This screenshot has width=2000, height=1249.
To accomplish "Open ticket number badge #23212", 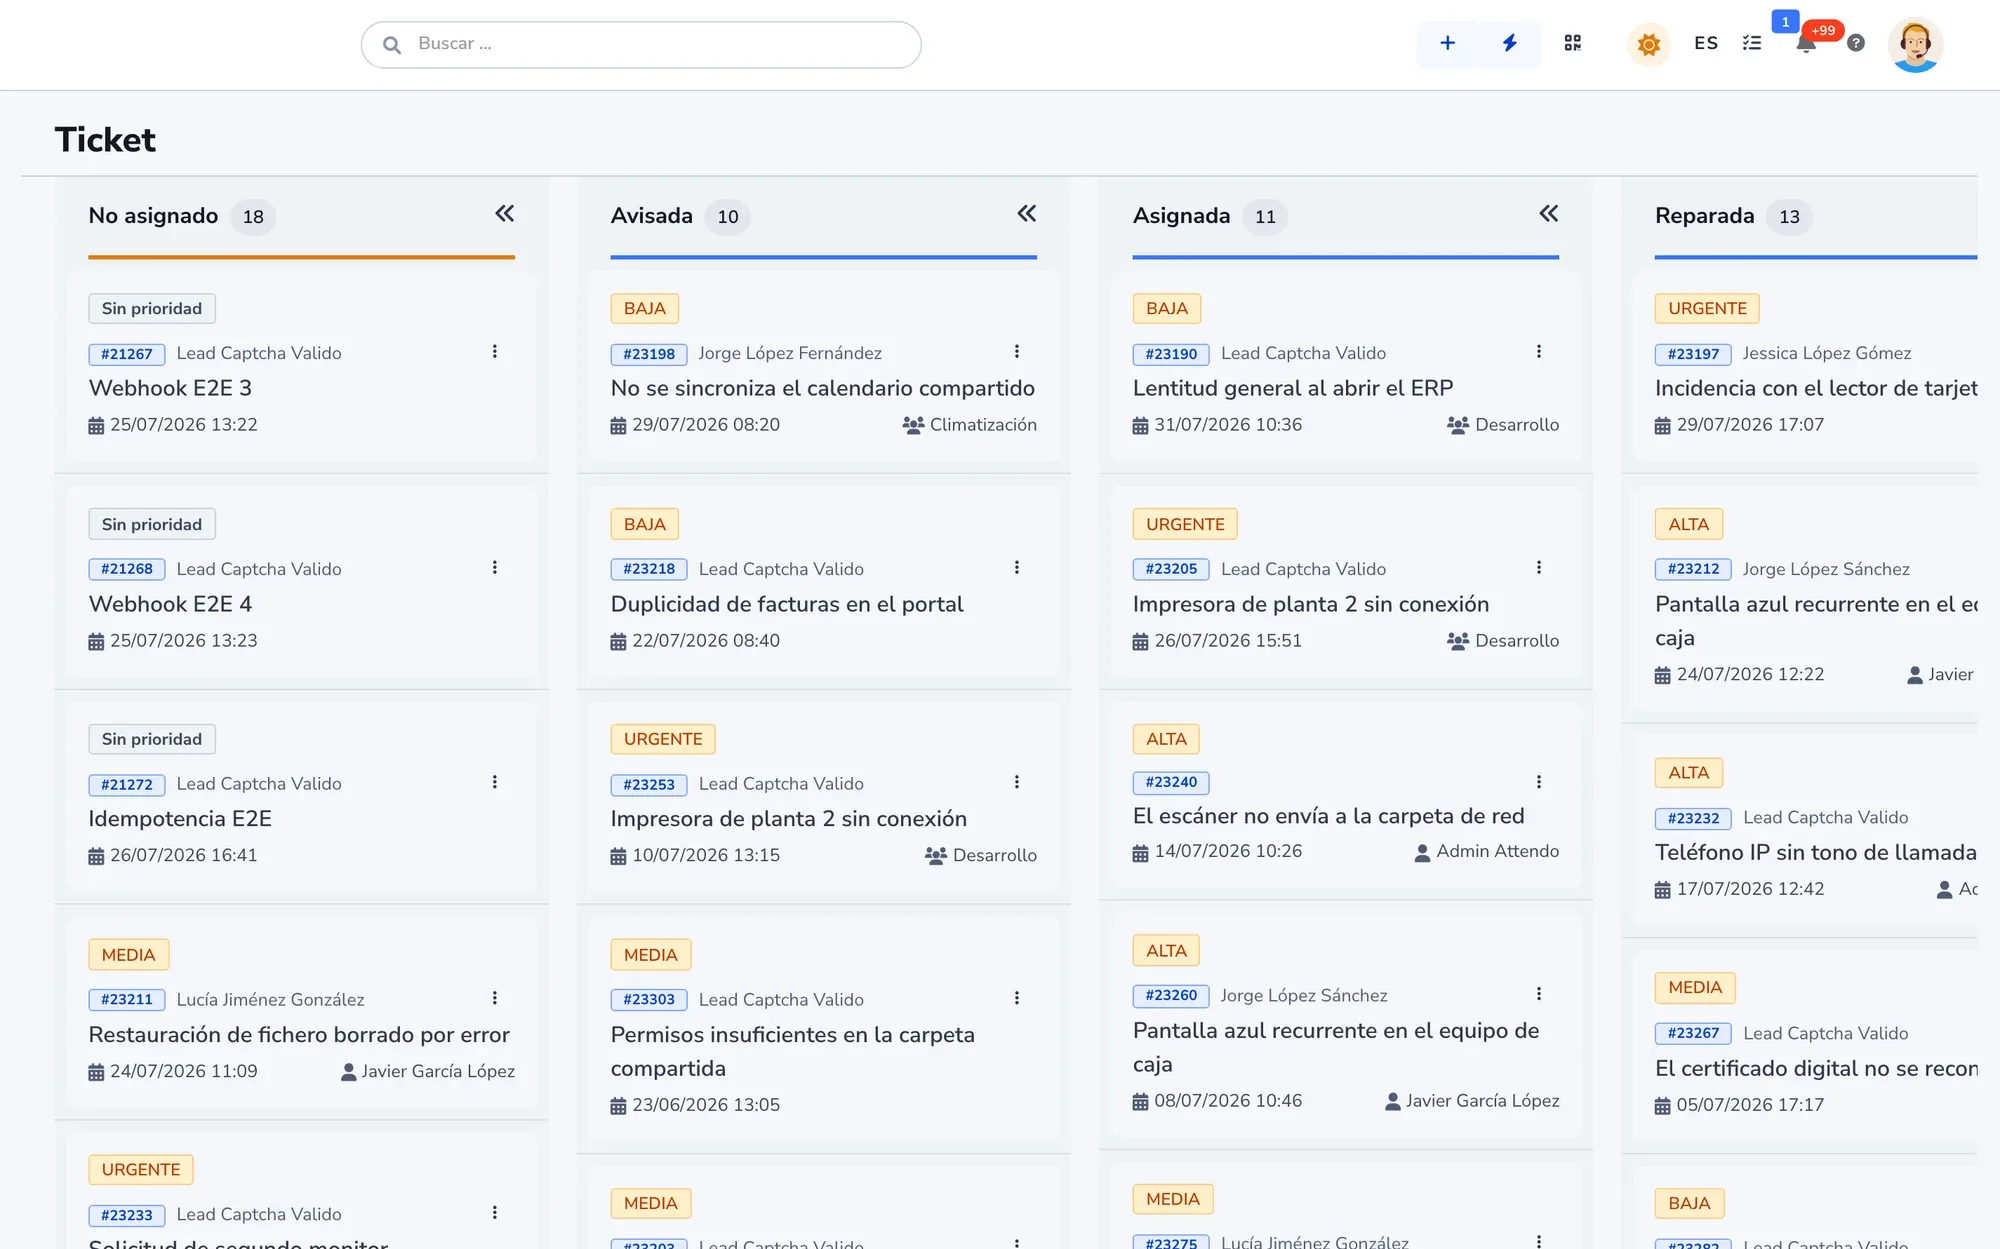I will pyautogui.click(x=1693, y=569).
